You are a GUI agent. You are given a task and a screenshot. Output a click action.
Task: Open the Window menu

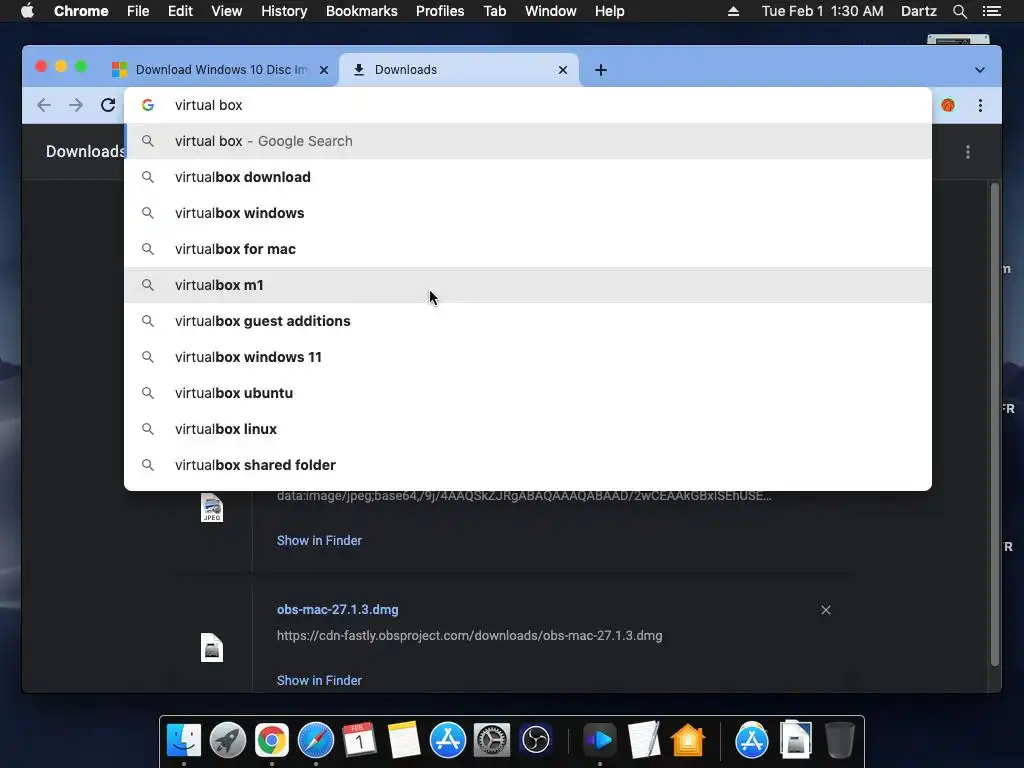551,11
